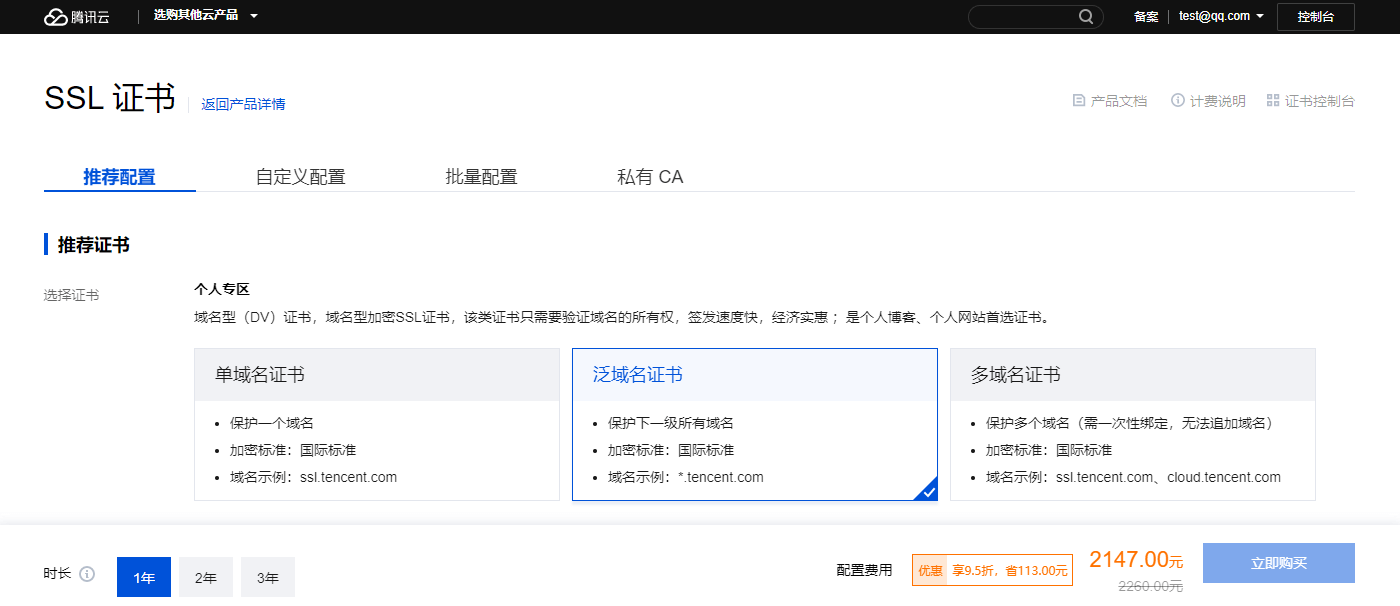Switch to the 自定义配置 tab
Viewport: 1400px width, 606px height.
(x=300, y=177)
